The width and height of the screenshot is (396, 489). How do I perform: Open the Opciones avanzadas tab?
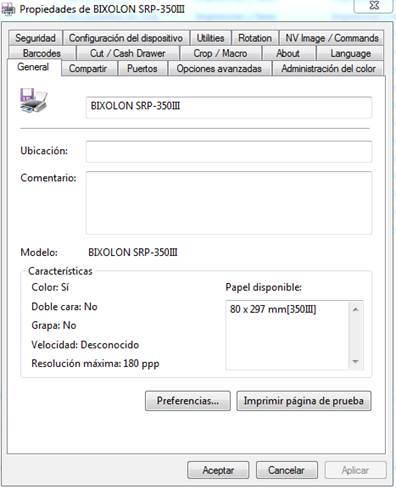pyautogui.click(x=219, y=69)
